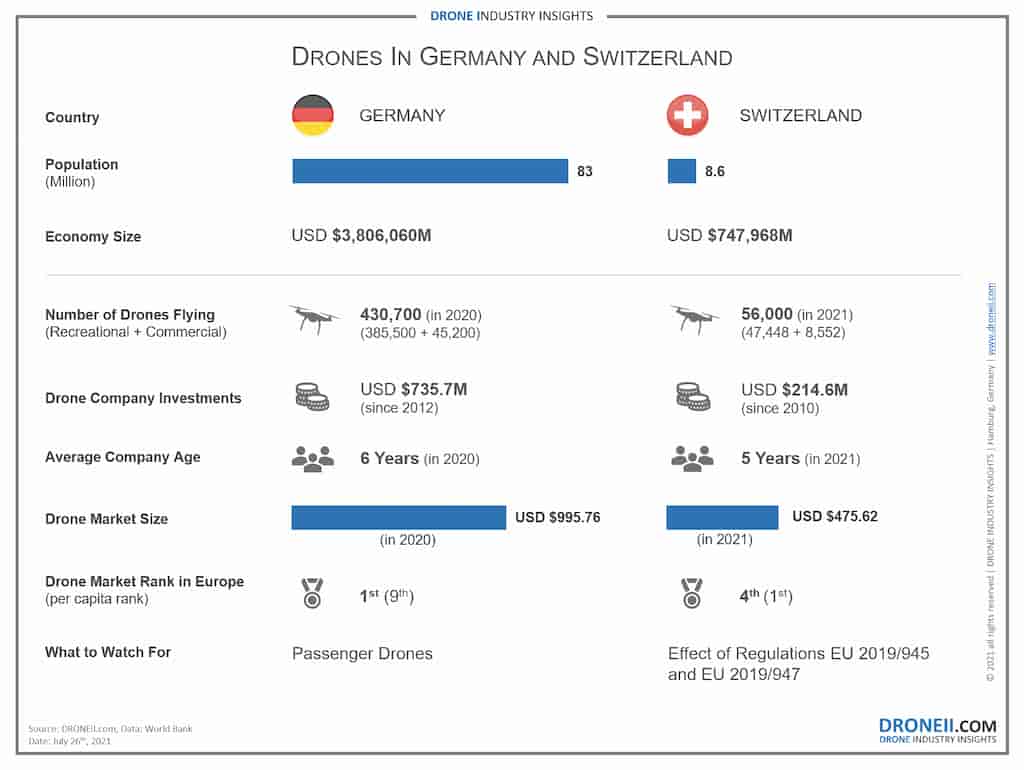Click the value "USD $475.62"
The width and height of the screenshot is (1024, 770).
(x=835, y=517)
